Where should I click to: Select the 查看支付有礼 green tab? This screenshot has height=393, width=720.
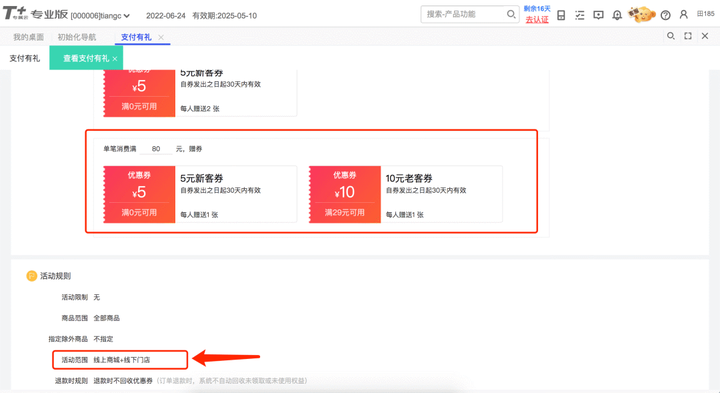pos(86,58)
